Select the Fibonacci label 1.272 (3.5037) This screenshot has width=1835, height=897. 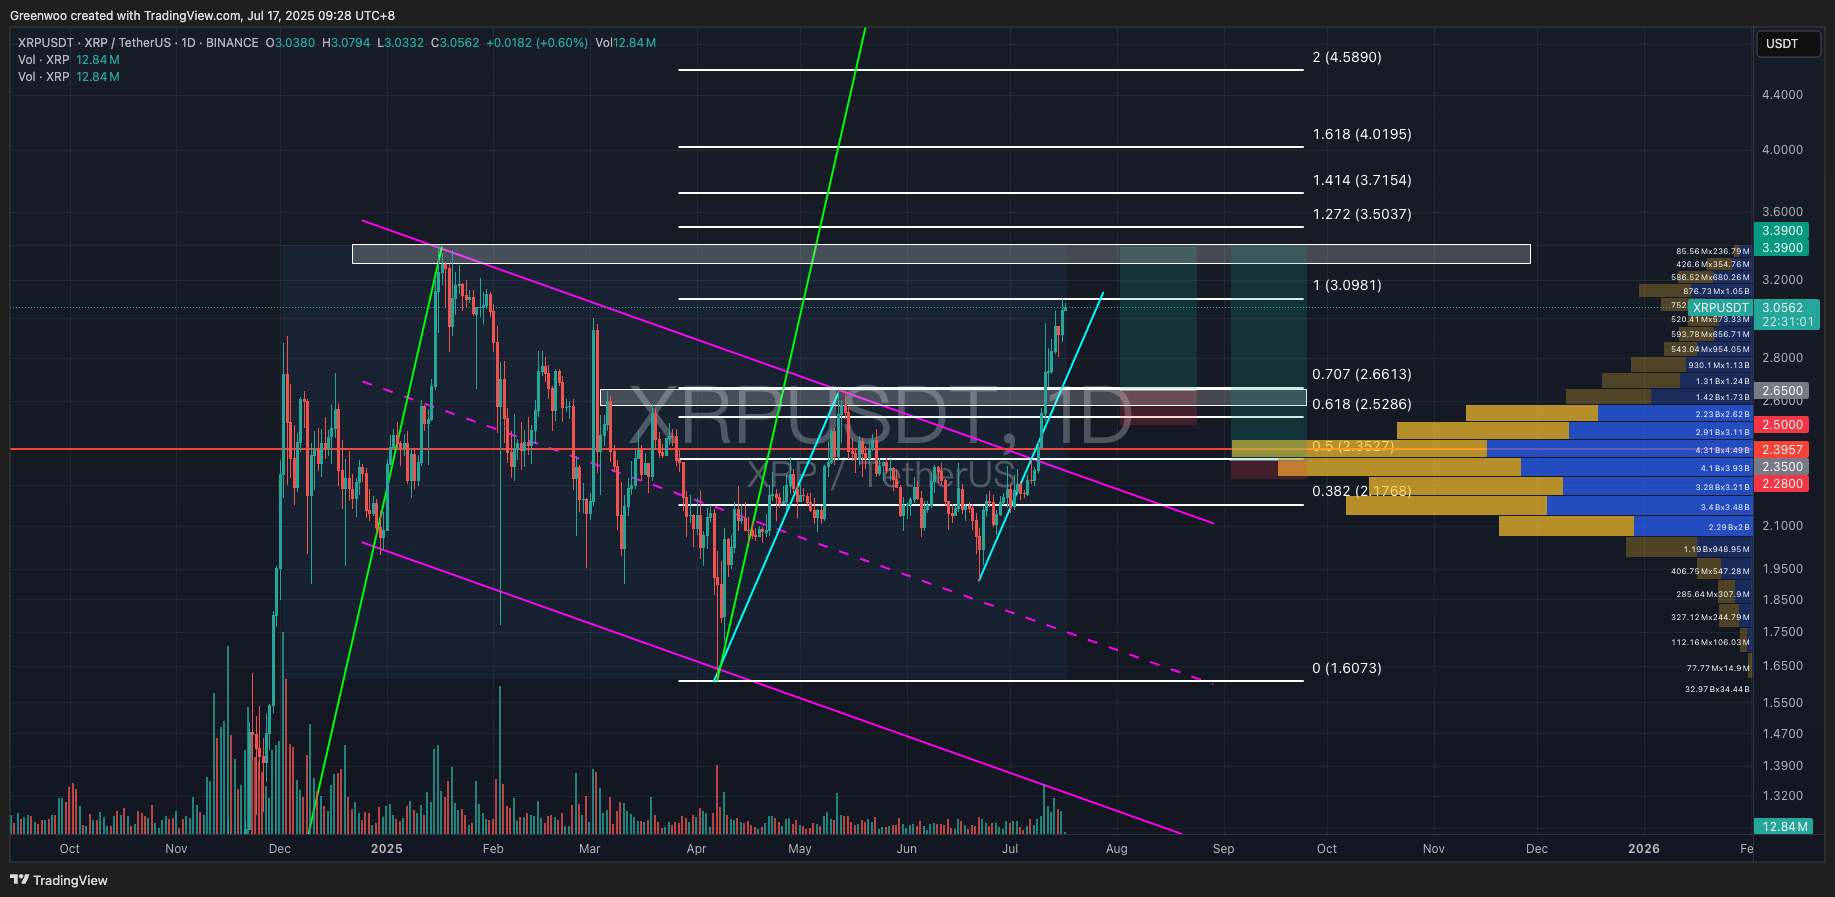(1362, 214)
